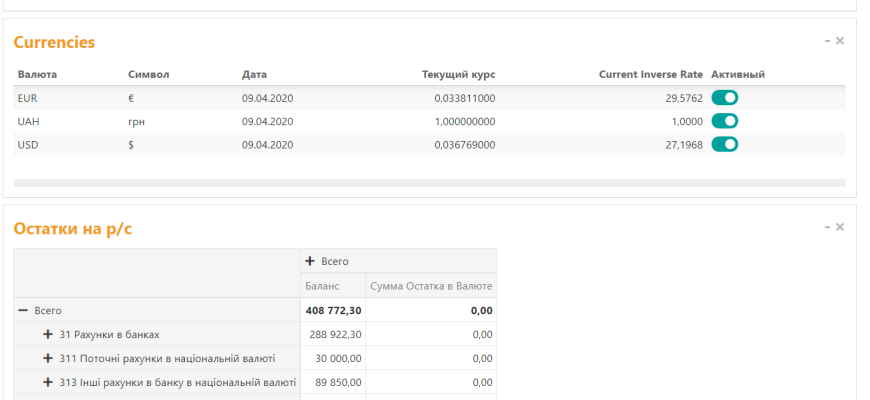Screen dimensions: 870x400
Task: Click the Сумма Остатка в Валюте header
Action: (x=431, y=286)
